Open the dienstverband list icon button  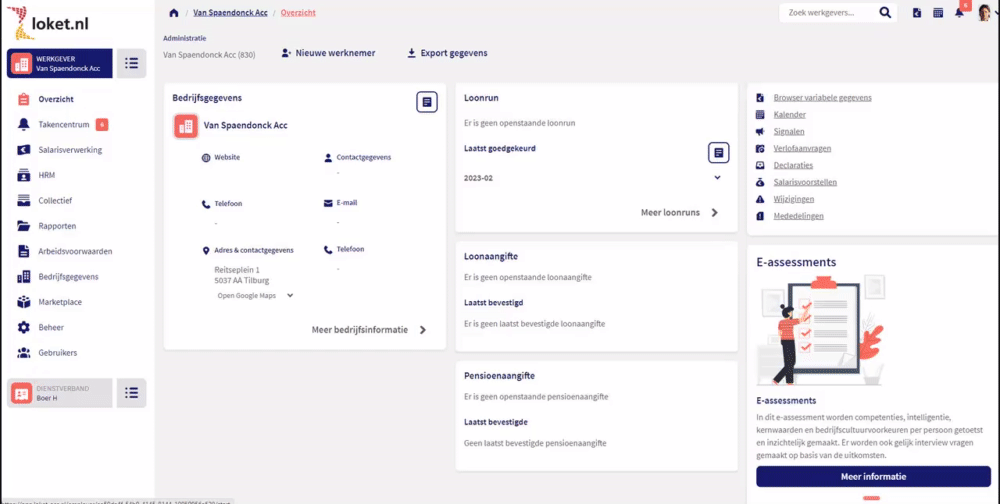pos(131,393)
